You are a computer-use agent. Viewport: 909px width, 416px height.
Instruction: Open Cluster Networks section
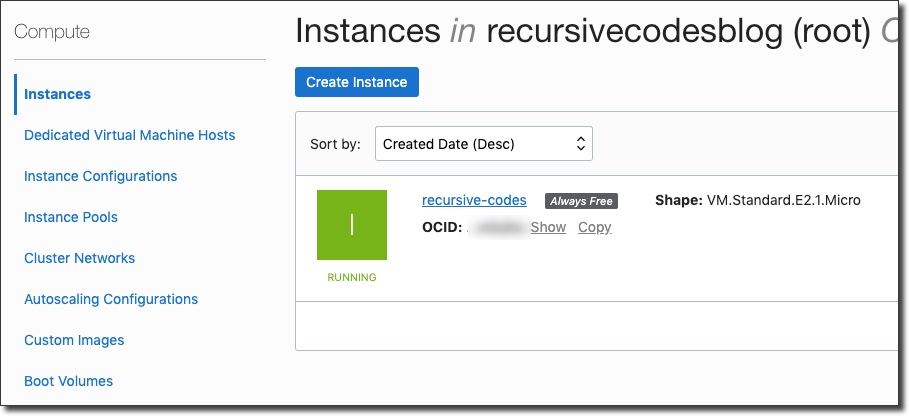(79, 258)
